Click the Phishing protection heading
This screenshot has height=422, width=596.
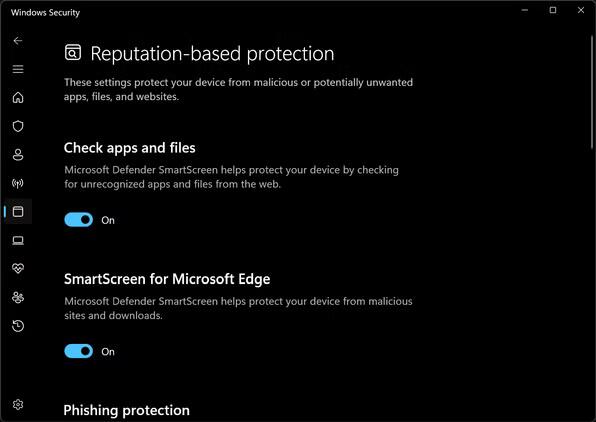(x=127, y=411)
